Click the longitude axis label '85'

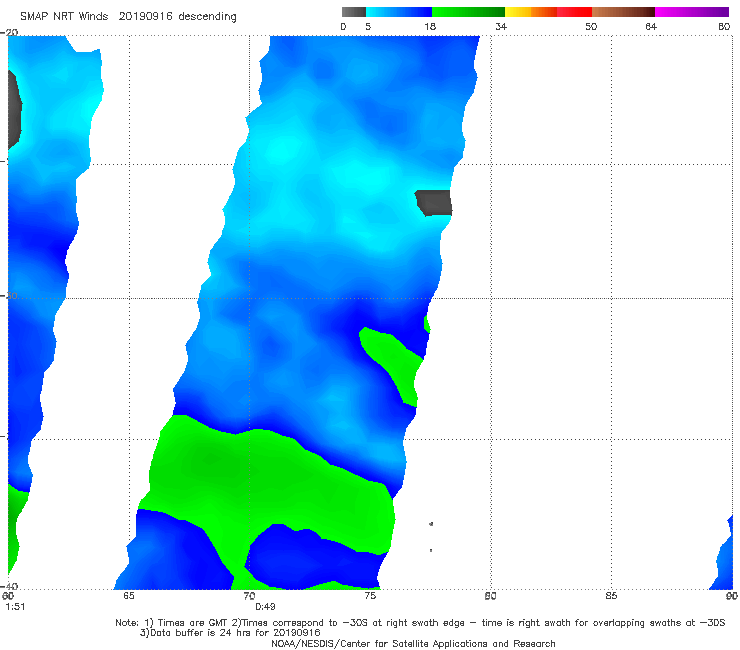611,596
